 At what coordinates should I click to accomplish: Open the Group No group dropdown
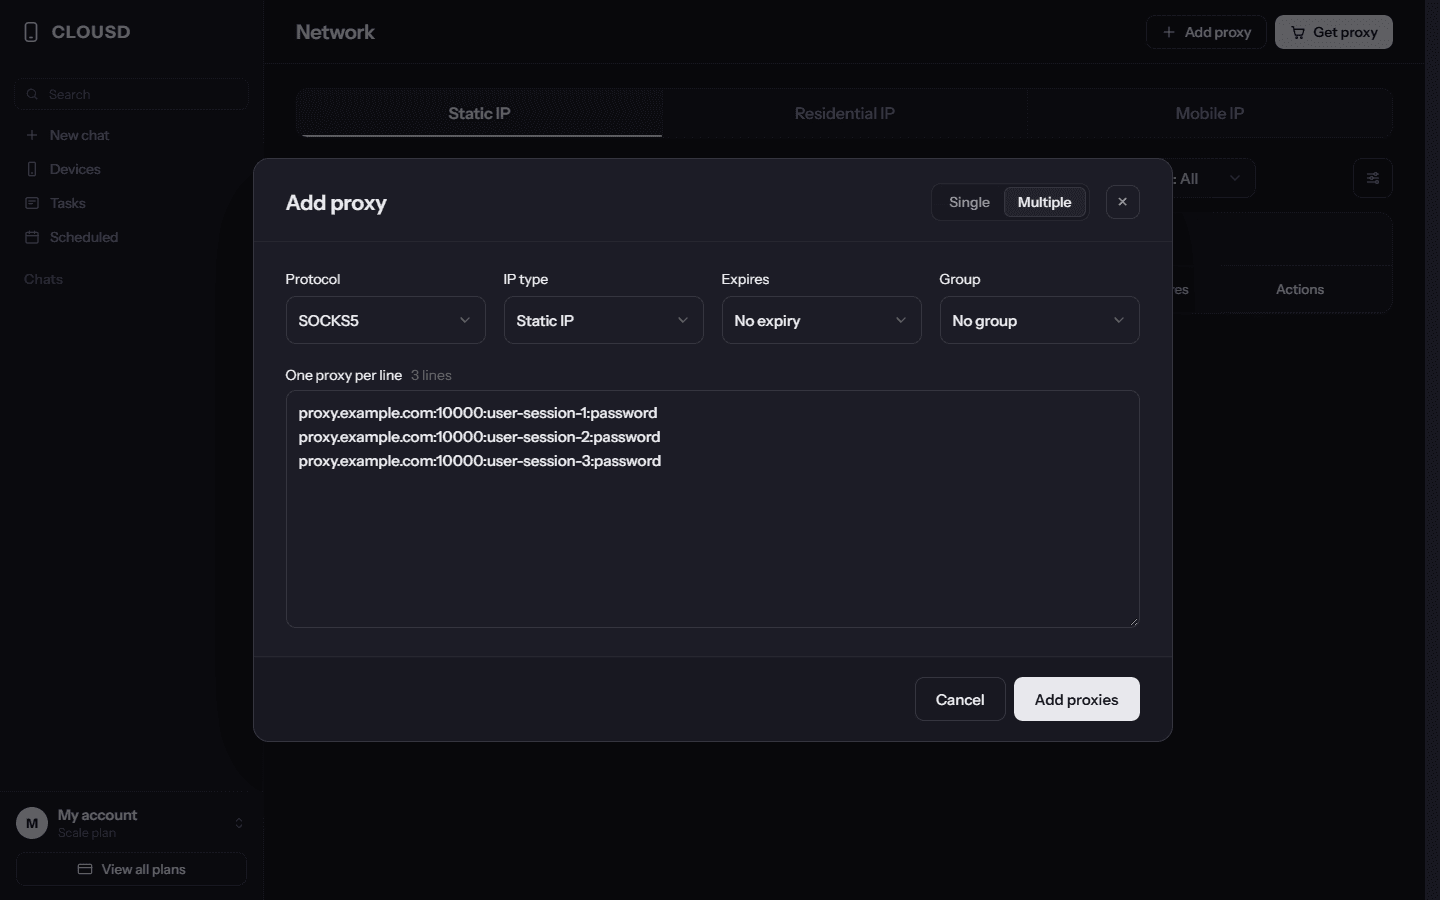coord(1040,320)
